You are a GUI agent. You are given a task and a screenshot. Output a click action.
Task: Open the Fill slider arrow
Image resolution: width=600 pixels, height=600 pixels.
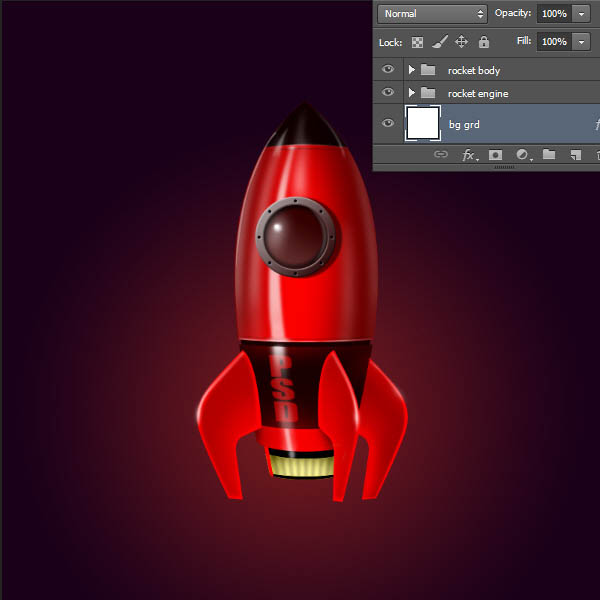(581, 42)
